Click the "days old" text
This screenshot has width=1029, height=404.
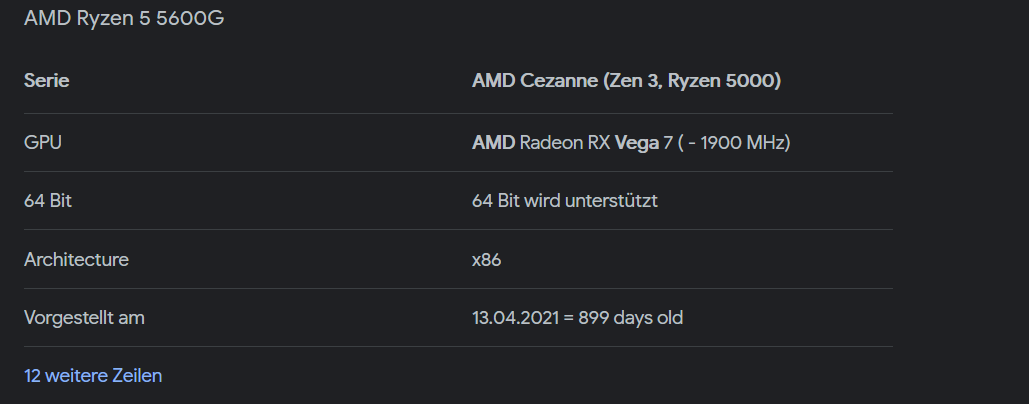click(650, 318)
